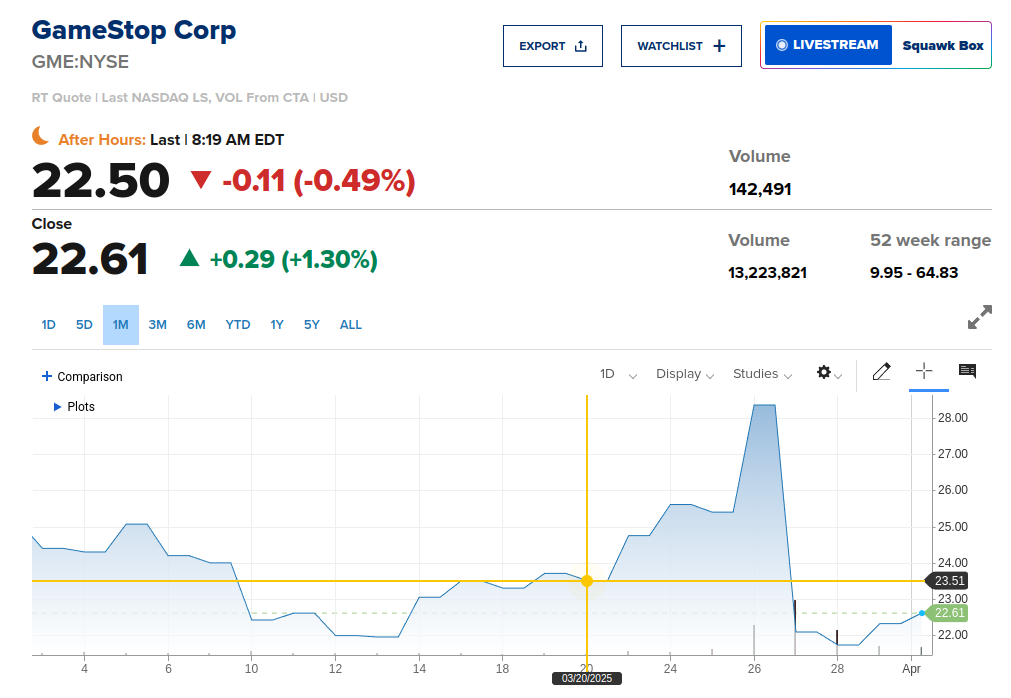Open the LIVESTREAM button
The width and height of the screenshot is (1011, 698).
(828, 45)
